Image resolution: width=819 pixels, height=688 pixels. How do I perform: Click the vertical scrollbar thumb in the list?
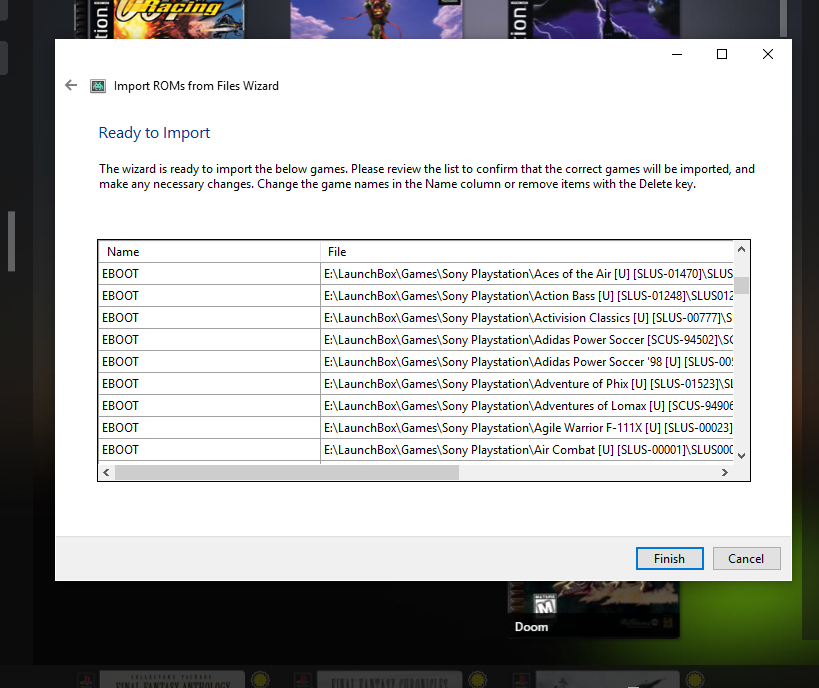tap(741, 285)
